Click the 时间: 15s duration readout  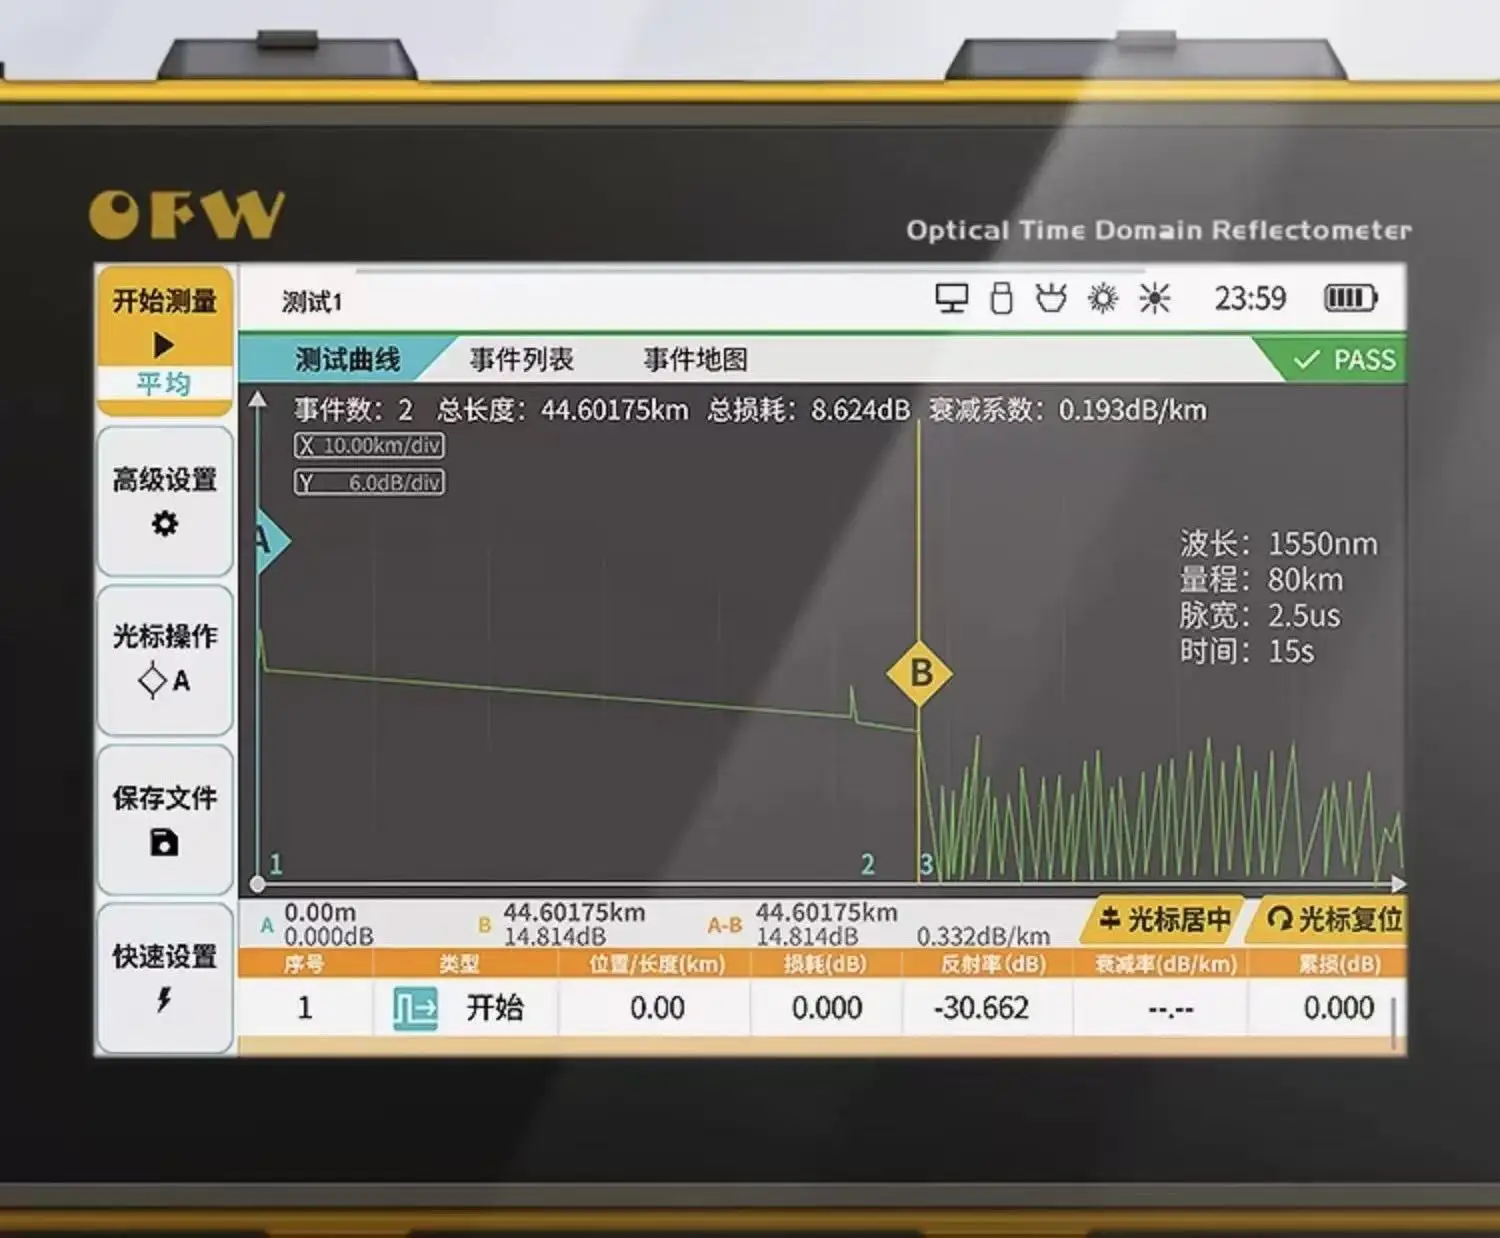1247,652
